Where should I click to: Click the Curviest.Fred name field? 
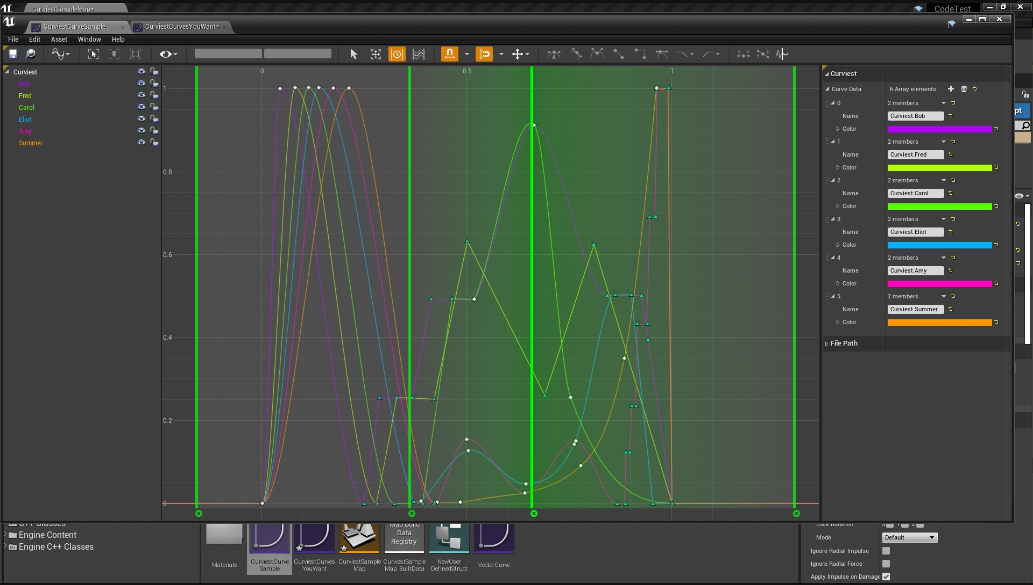(x=916, y=155)
